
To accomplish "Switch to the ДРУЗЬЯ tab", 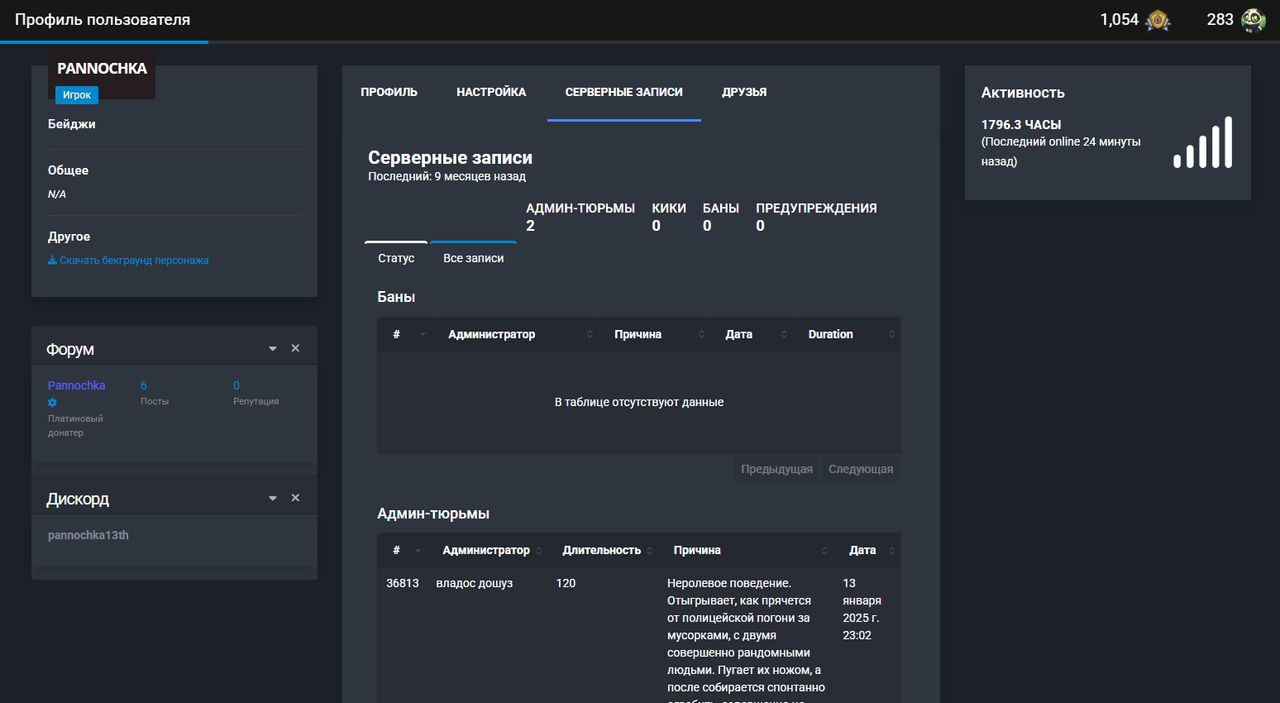I will click(x=744, y=92).
